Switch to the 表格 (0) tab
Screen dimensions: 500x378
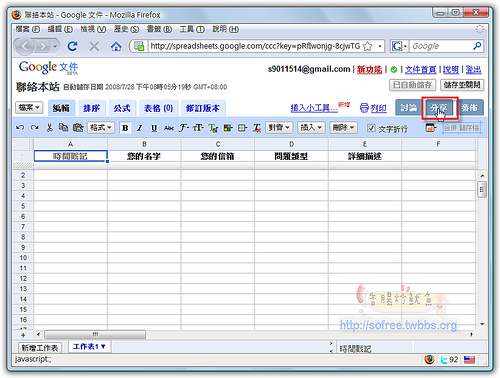[x=158, y=108]
